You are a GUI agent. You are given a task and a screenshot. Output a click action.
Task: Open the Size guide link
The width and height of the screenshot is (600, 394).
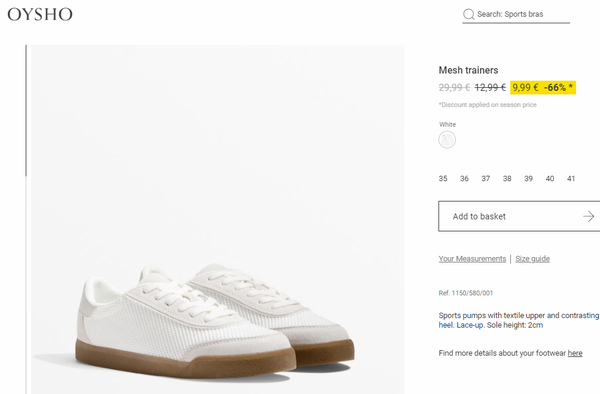532,259
